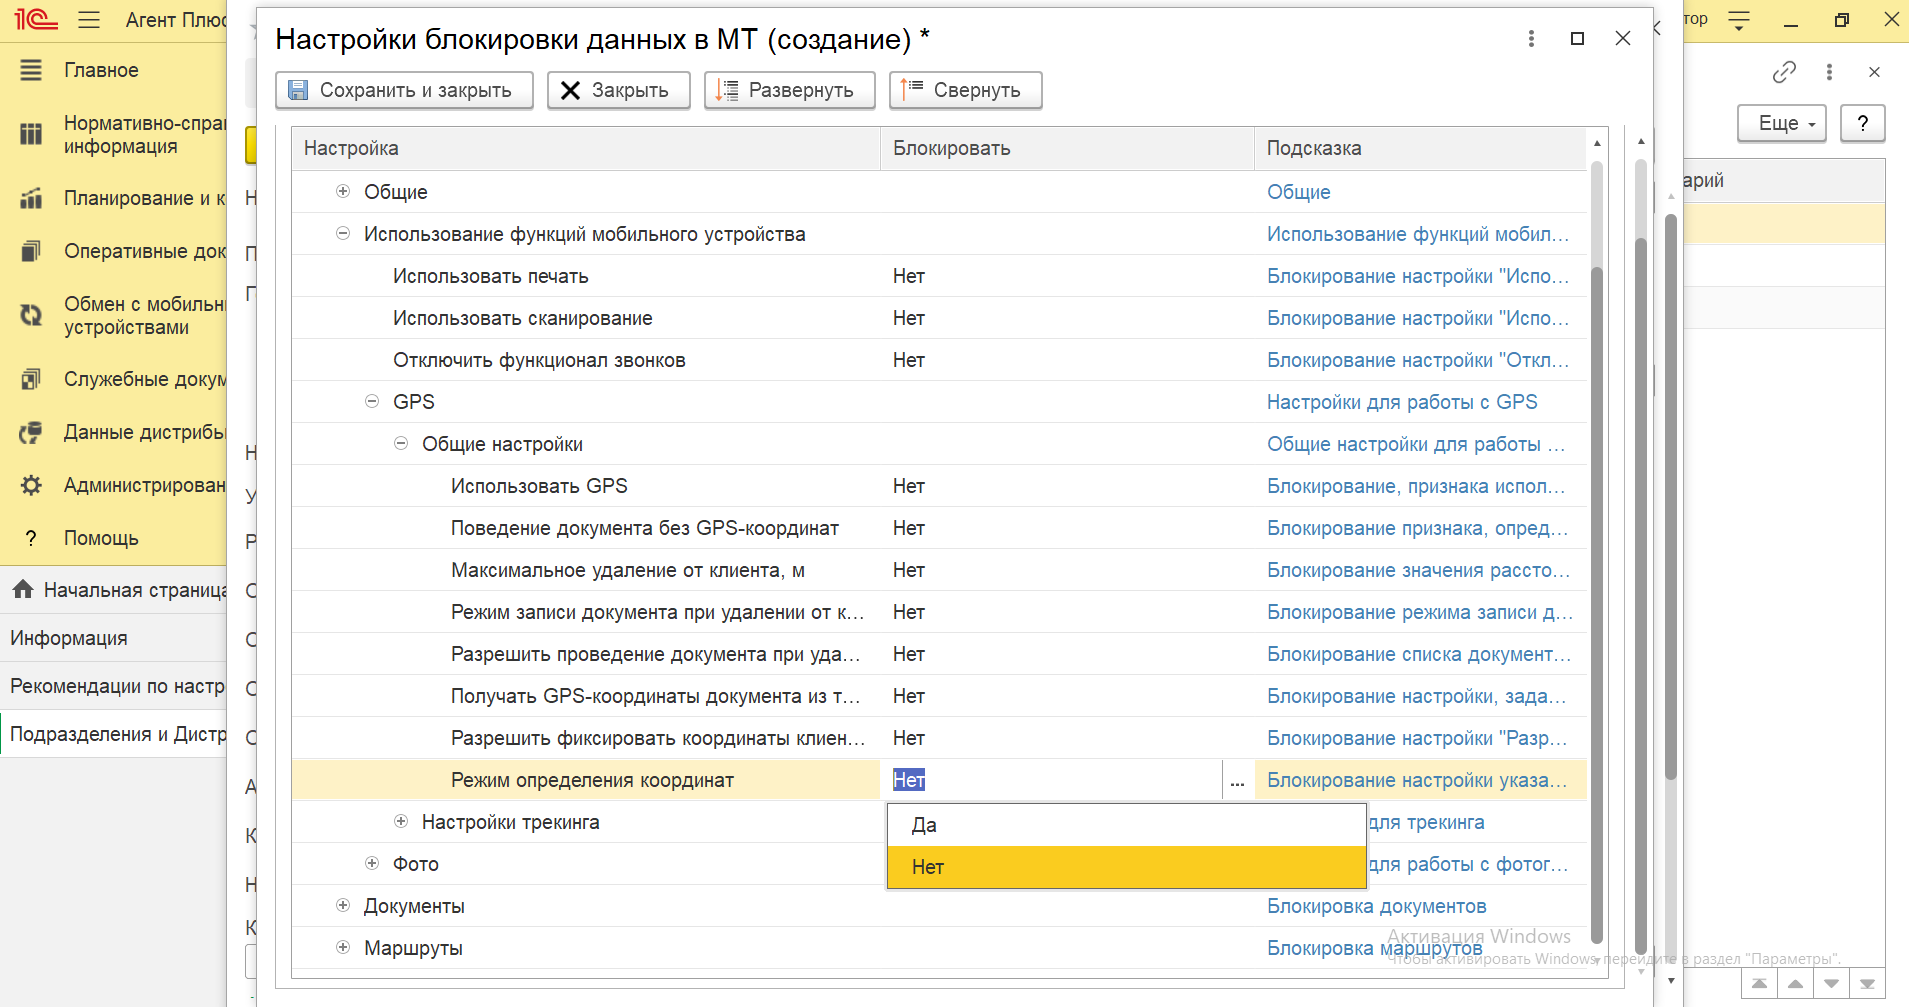The height and width of the screenshot is (1007, 1909).
Task: Select Нет in the dropdown list
Action: 1126,867
